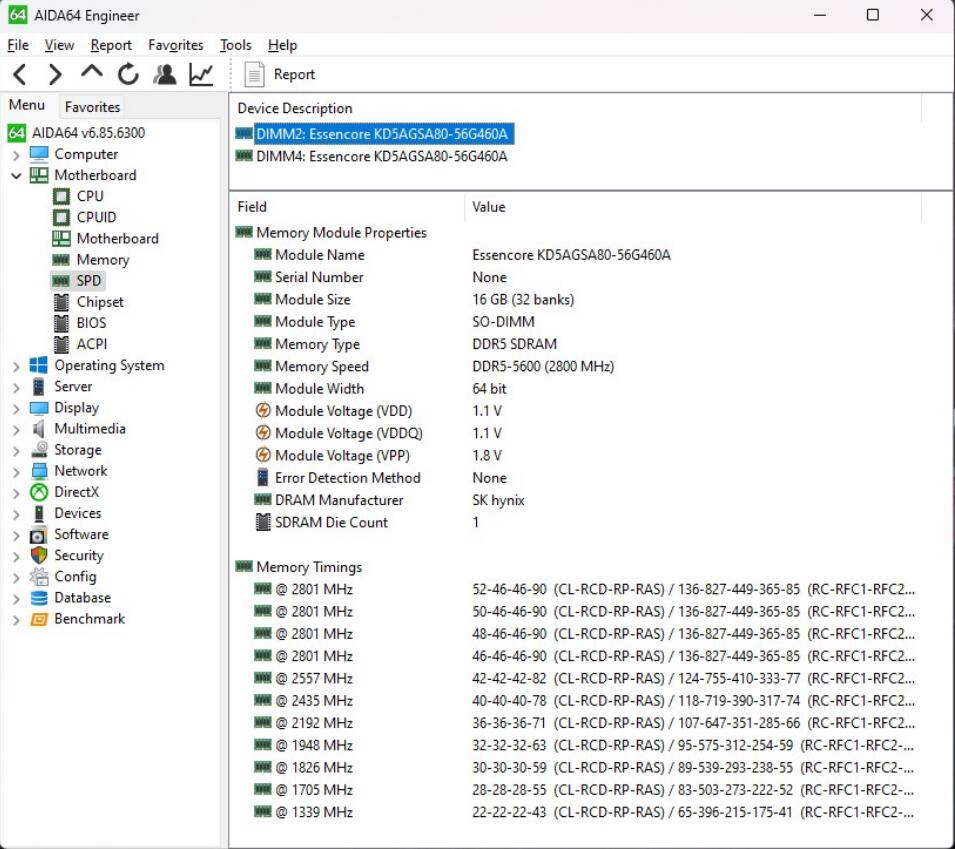Click the Memory module icon in the tree
This screenshot has width=955, height=849.
pos(61,260)
